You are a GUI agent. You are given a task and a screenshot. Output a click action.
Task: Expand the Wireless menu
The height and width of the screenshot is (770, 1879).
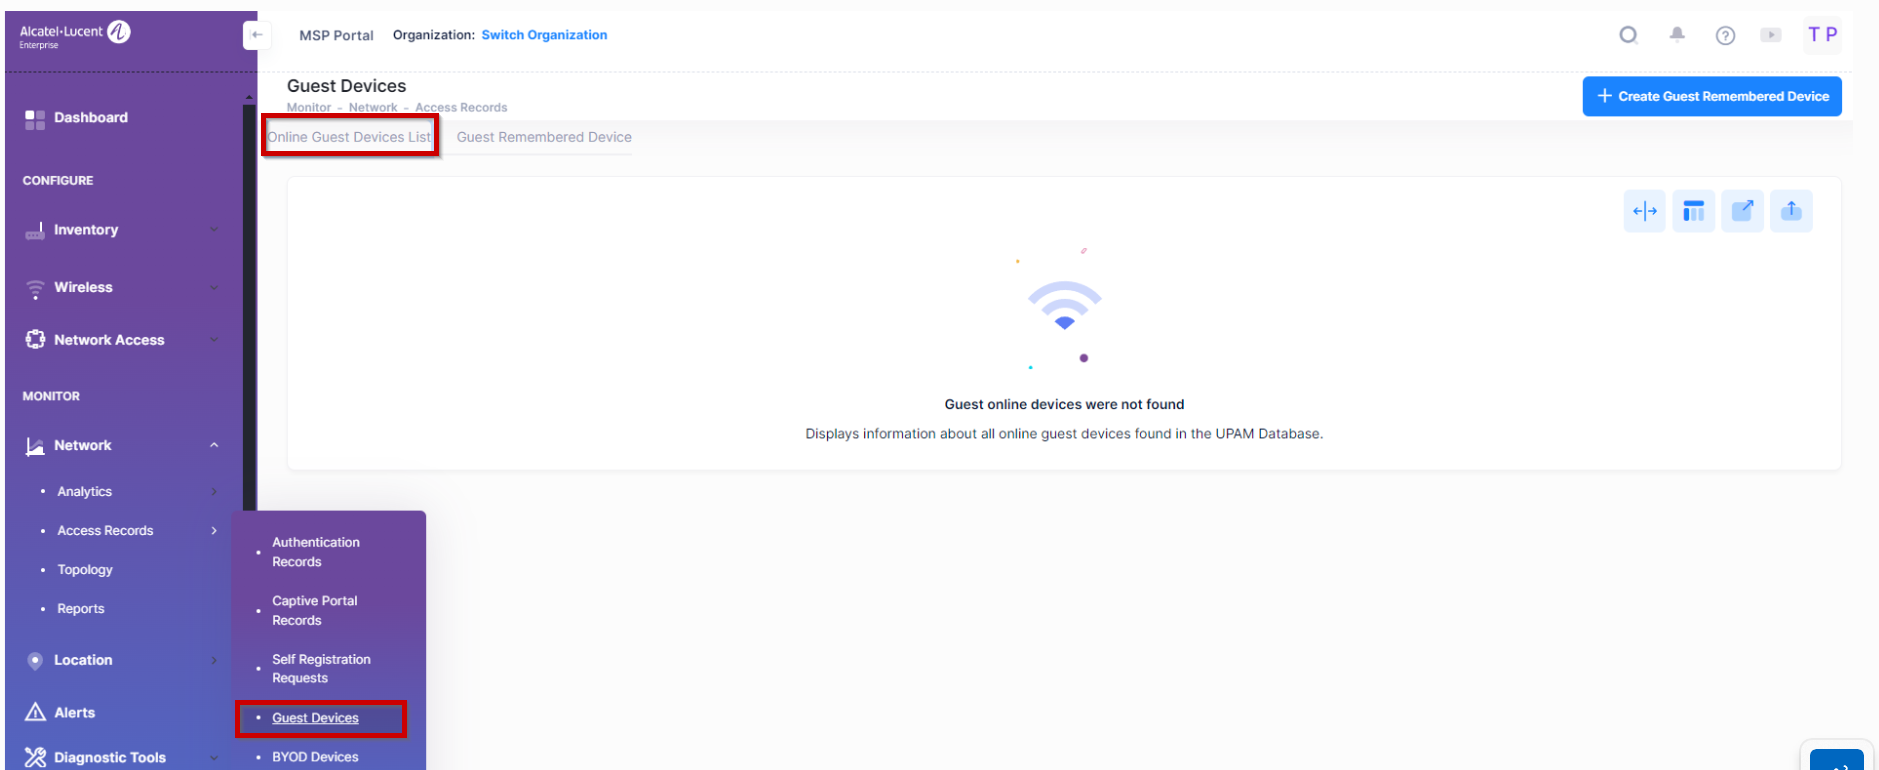pyautogui.click(x=120, y=288)
